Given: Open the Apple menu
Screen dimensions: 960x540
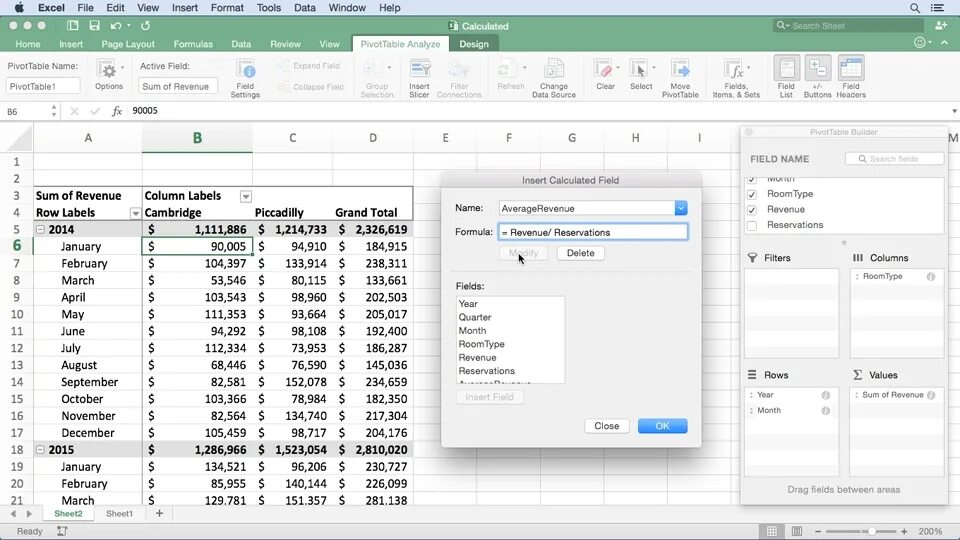Looking at the screenshot, I should pos(19,8).
